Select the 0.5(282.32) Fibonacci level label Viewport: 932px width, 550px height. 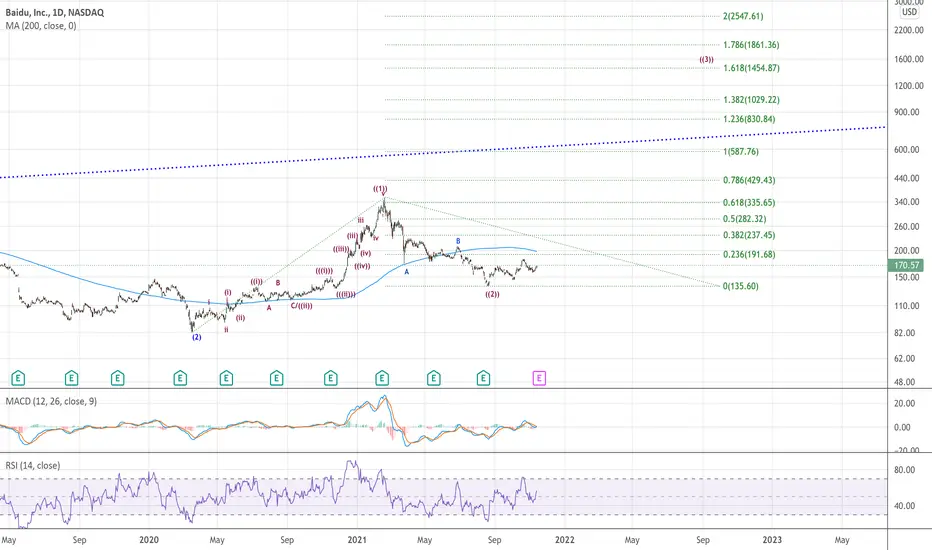click(x=744, y=219)
